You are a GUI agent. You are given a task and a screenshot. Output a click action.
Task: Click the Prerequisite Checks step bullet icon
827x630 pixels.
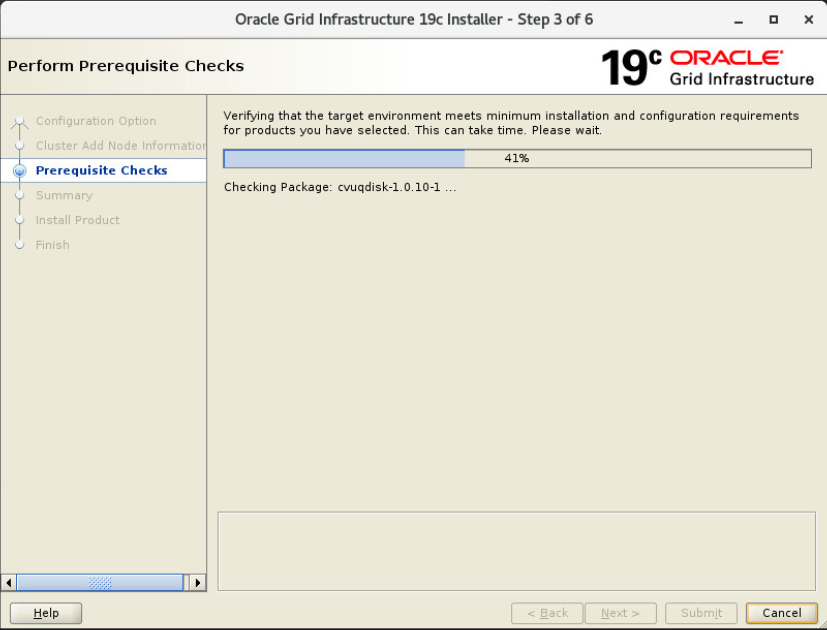click(x=20, y=170)
